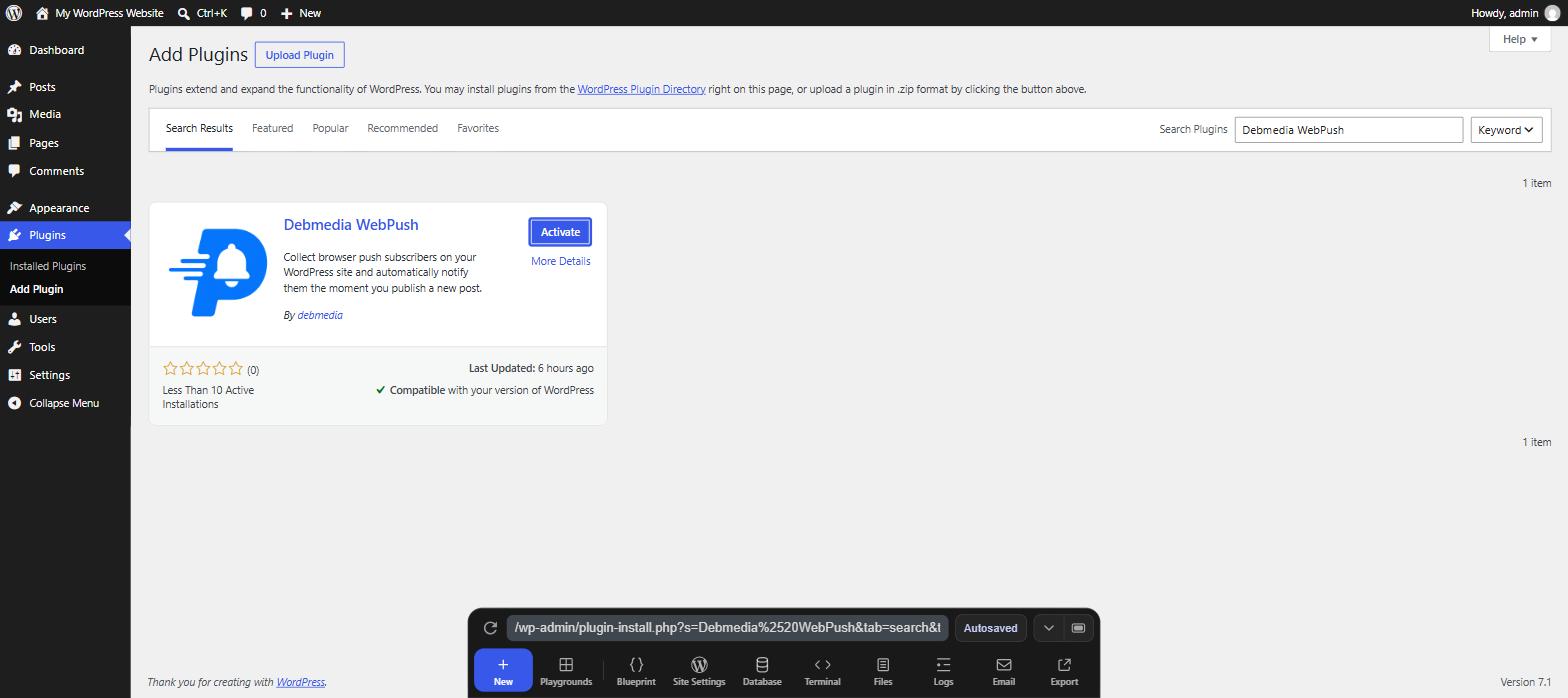Open the Ctrl+K search command
The height and width of the screenshot is (698, 1568).
click(202, 13)
